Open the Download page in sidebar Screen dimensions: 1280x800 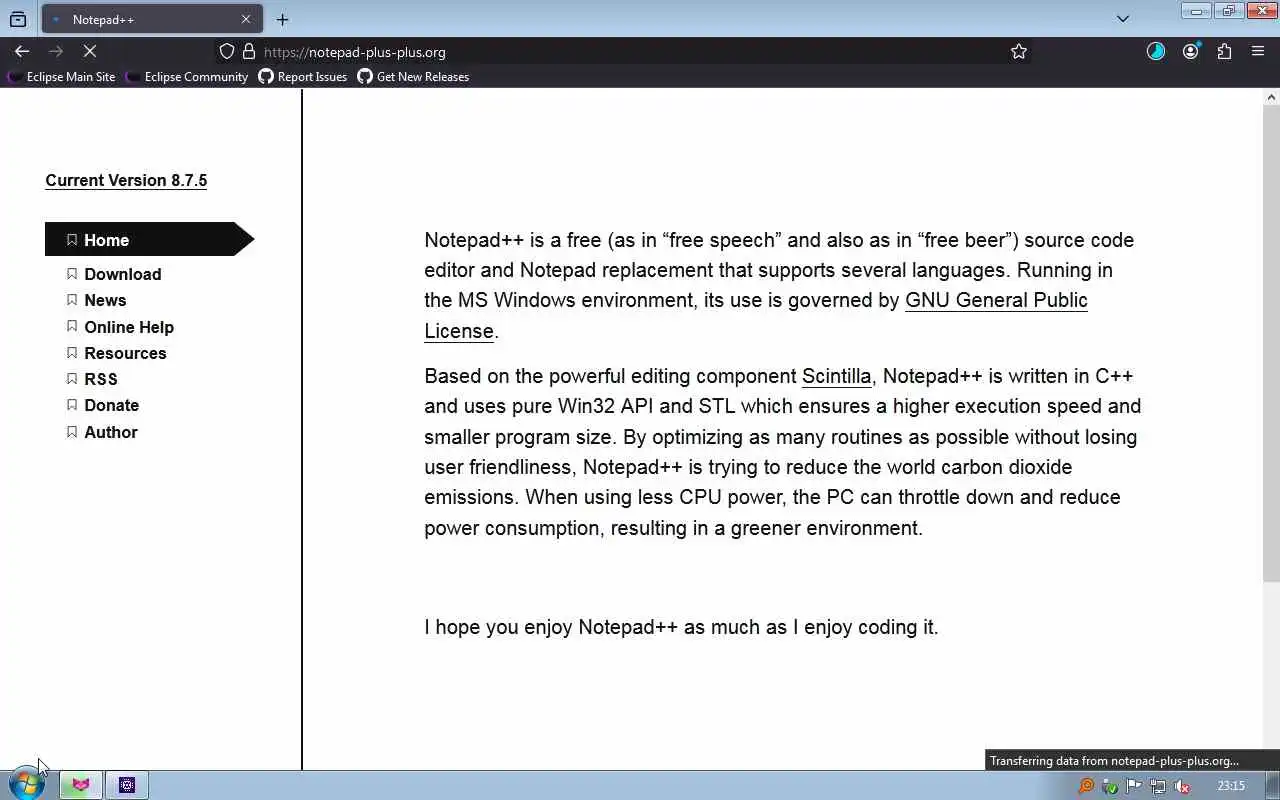pyautogui.click(x=123, y=274)
